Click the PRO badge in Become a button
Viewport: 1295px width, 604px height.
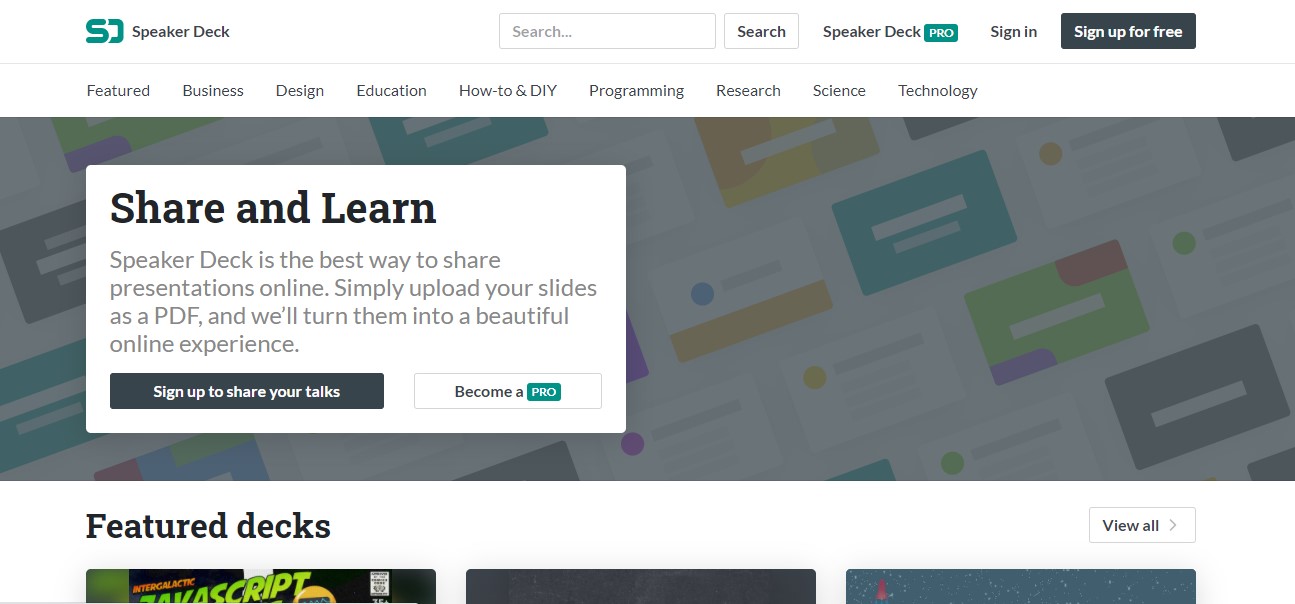(544, 392)
